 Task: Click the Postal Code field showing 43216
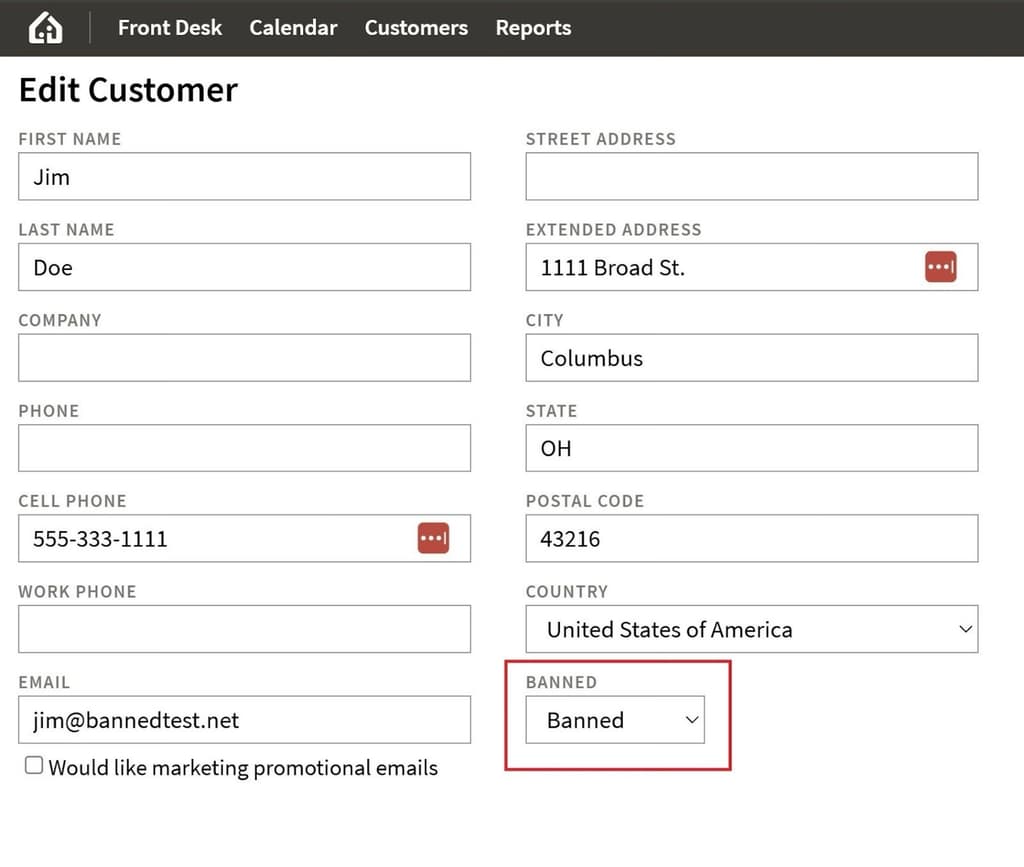click(751, 538)
